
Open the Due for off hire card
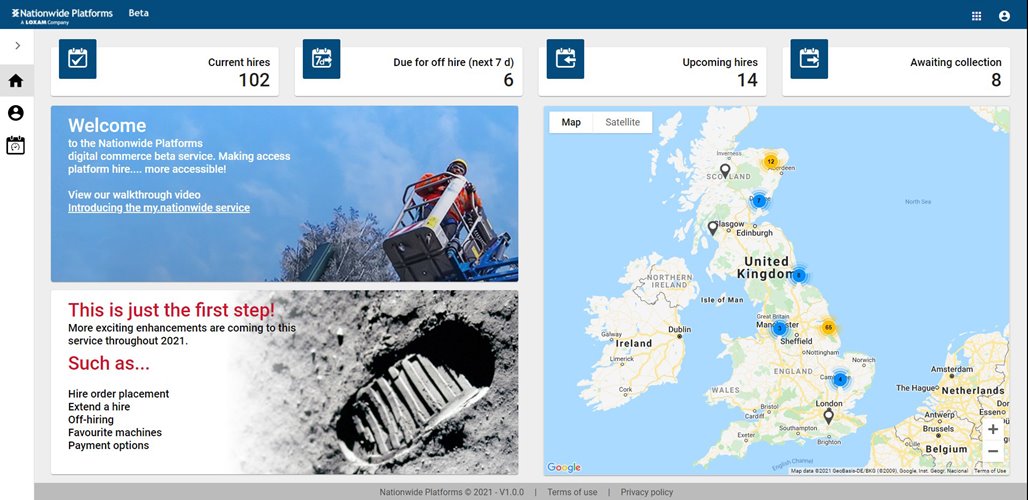click(x=408, y=71)
